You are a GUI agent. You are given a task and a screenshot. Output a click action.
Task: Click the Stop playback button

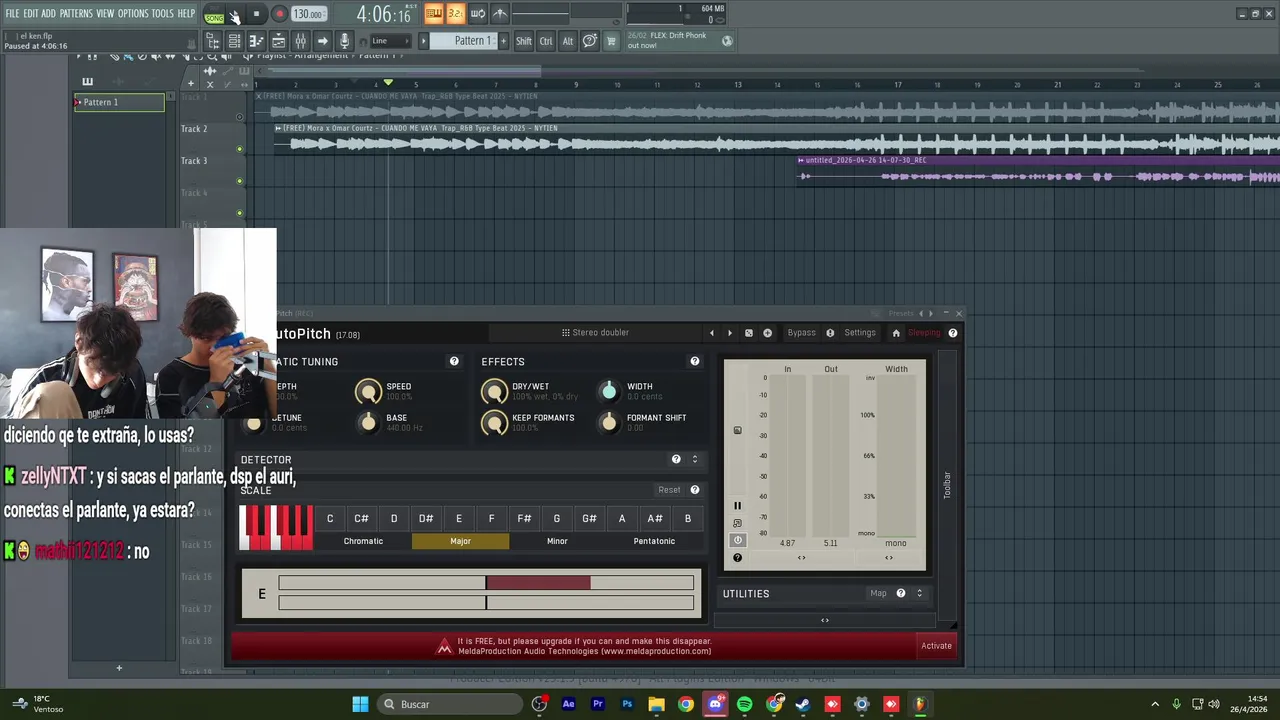pyautogui.click(x=256, y=14)
